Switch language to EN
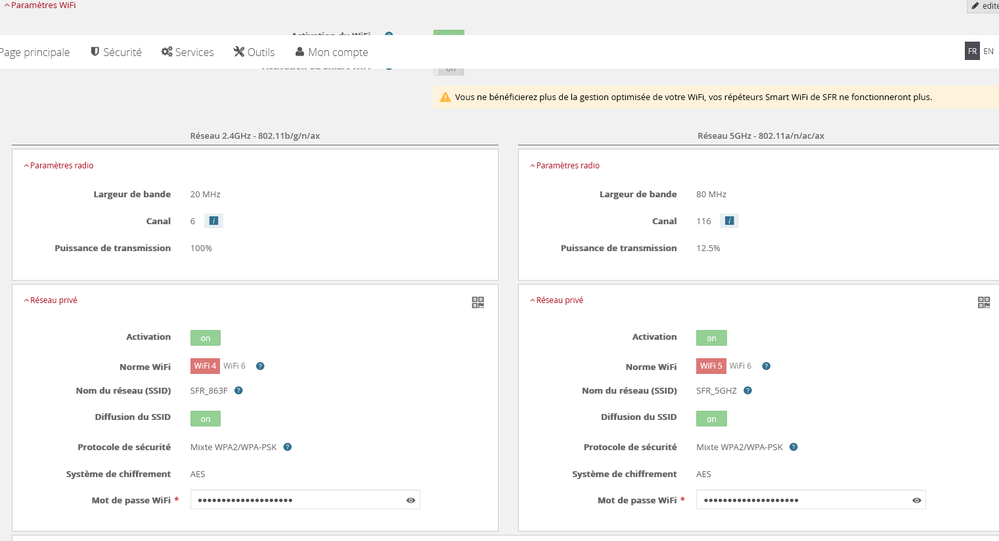999x541 pixels. pos(988,51)
